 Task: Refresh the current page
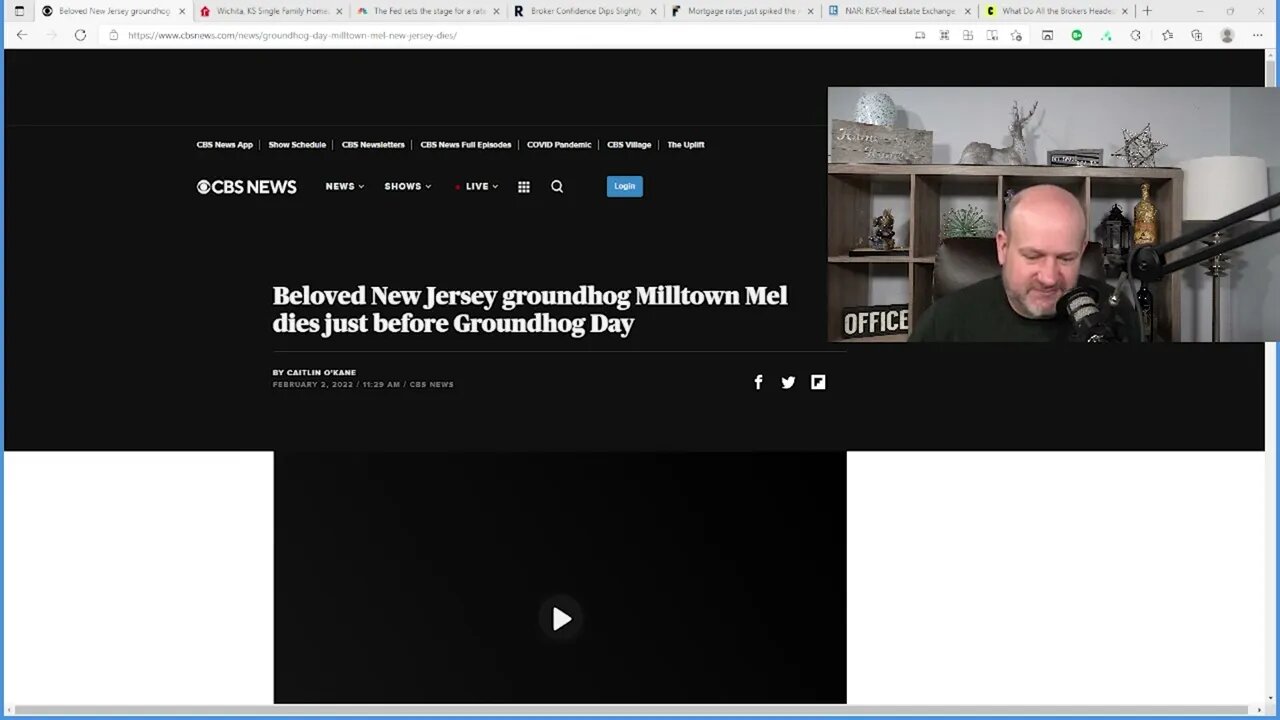click(80, 35)
